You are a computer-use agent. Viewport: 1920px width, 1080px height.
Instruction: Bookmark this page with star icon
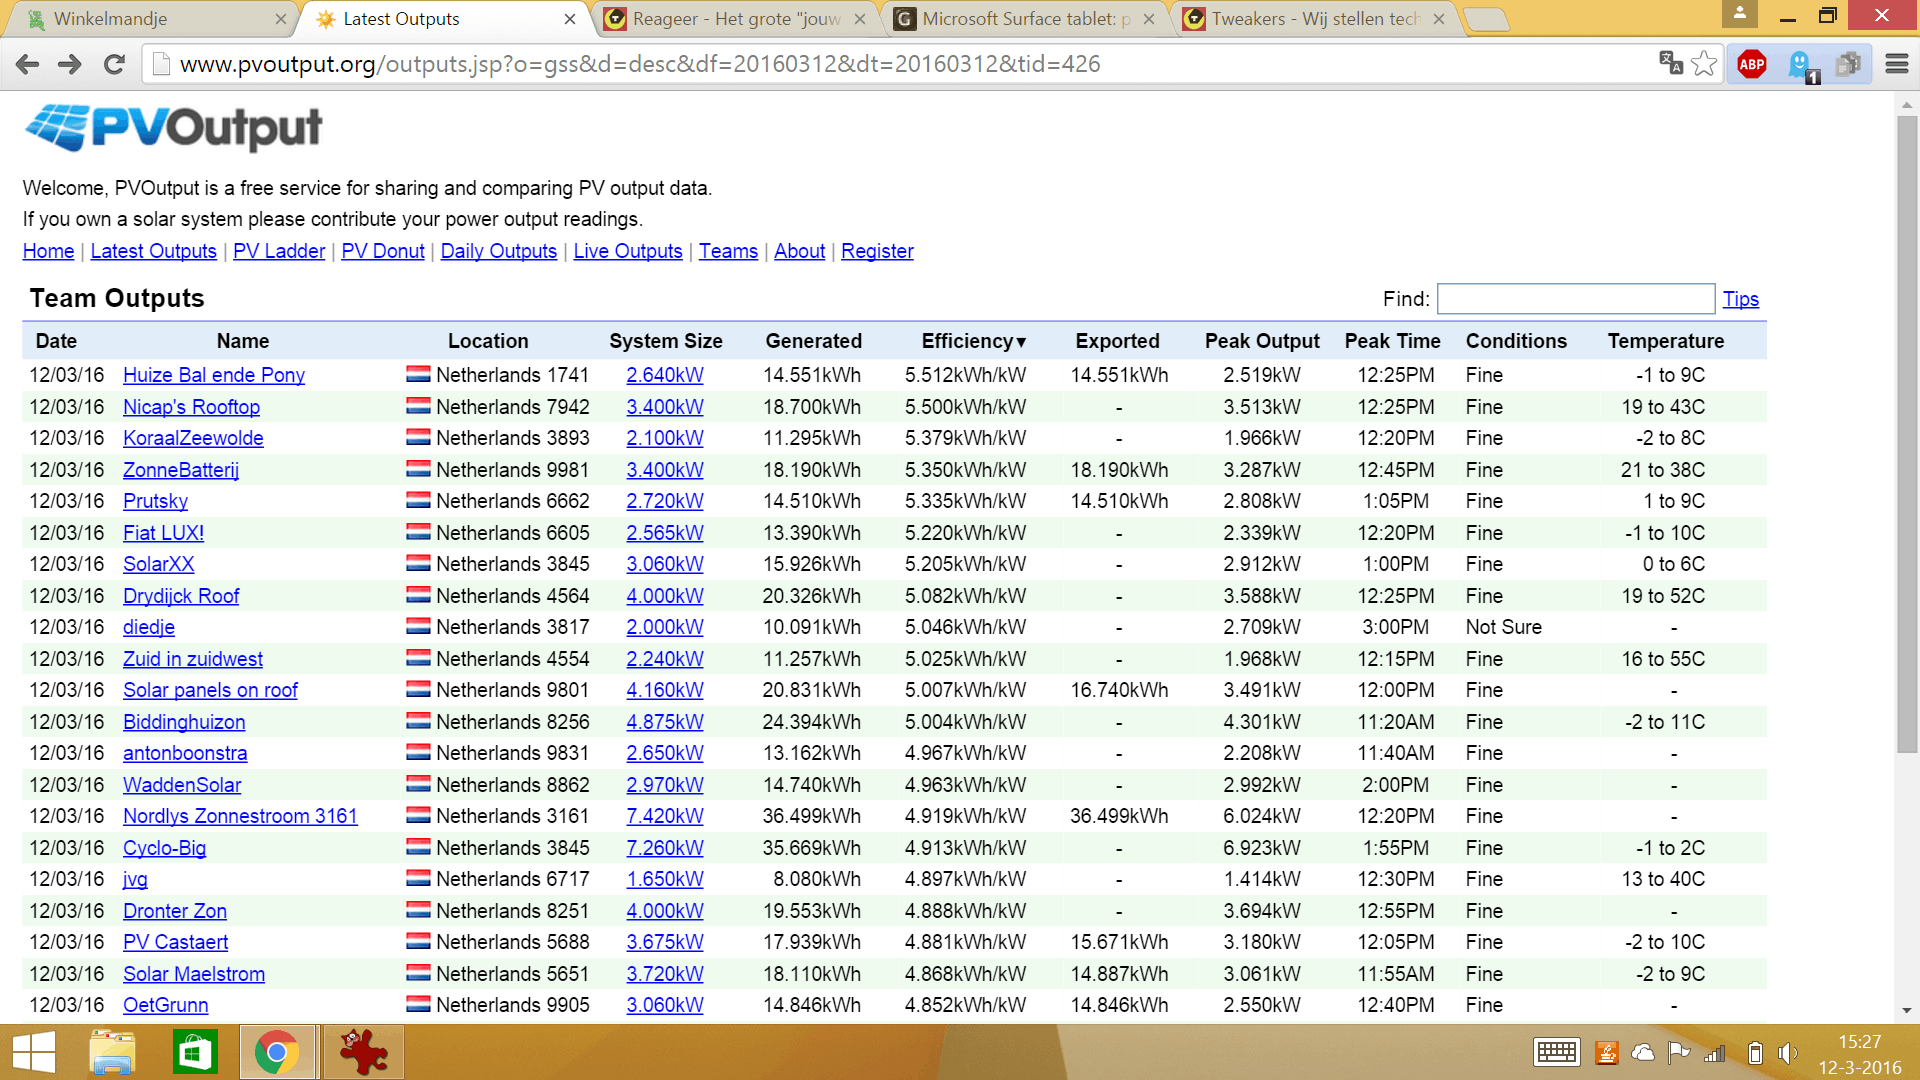(1704, 64)
